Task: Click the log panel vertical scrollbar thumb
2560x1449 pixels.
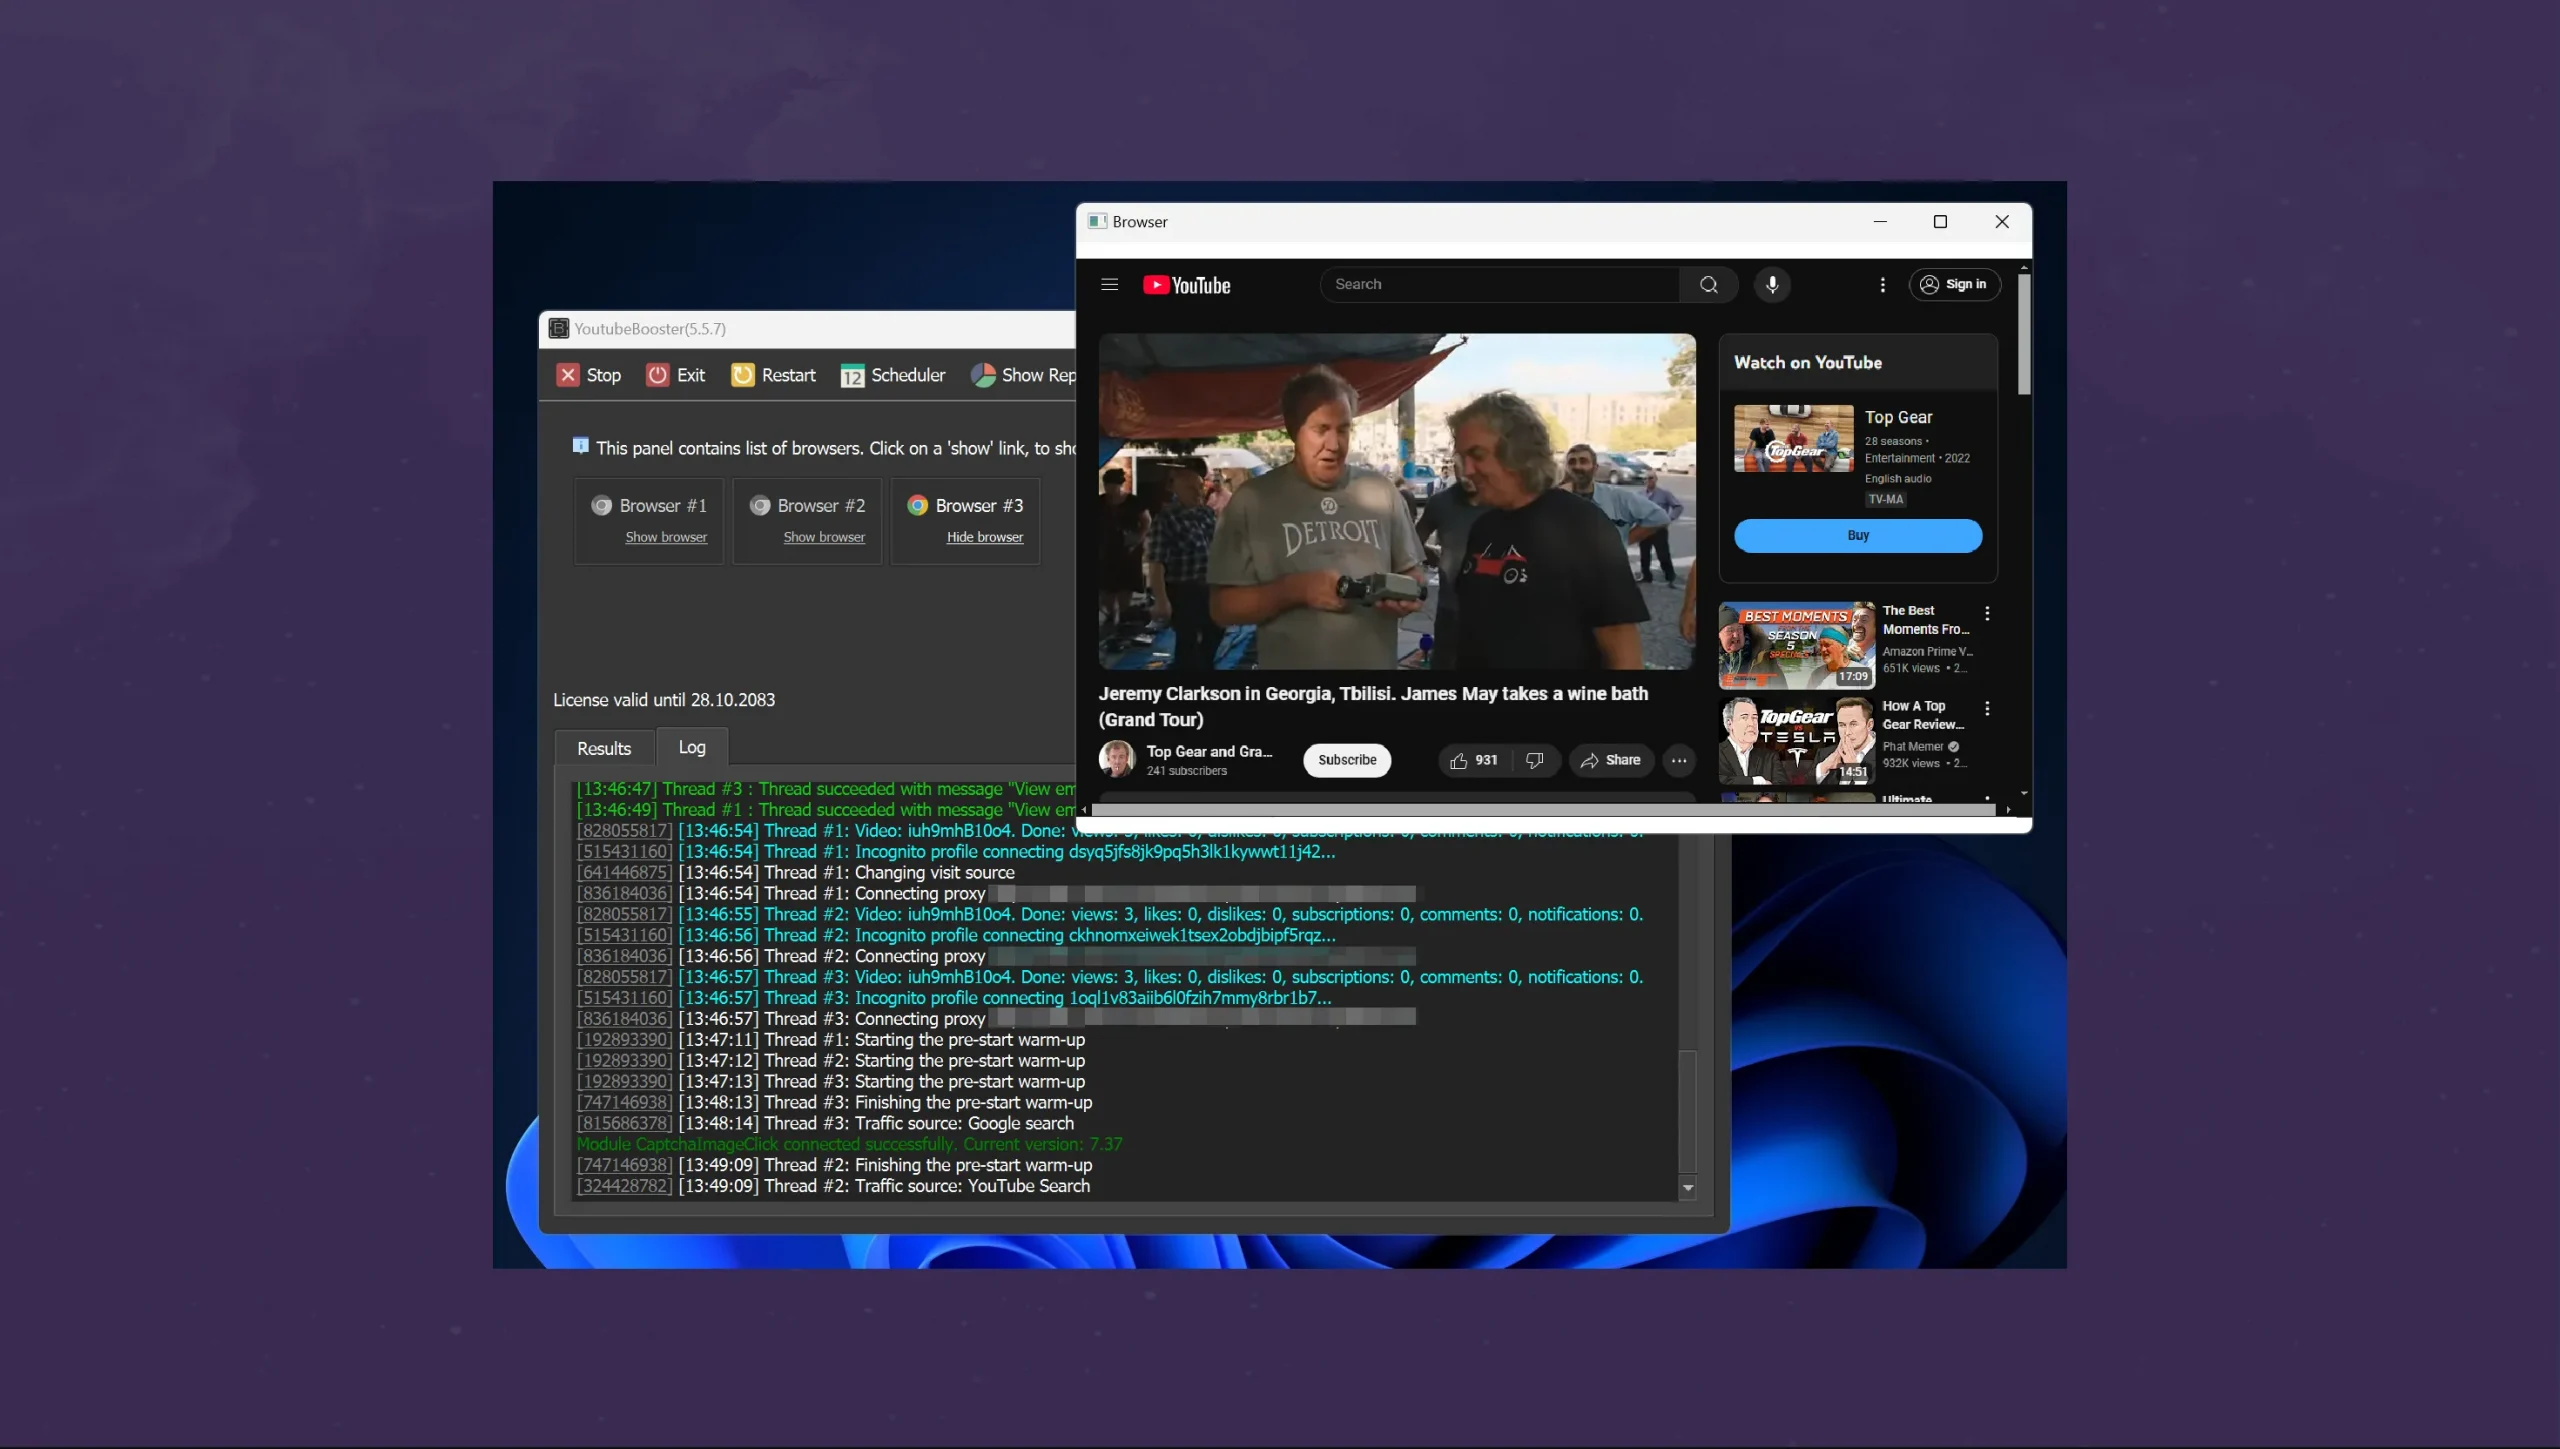Action: [x=1688, y=1110]
